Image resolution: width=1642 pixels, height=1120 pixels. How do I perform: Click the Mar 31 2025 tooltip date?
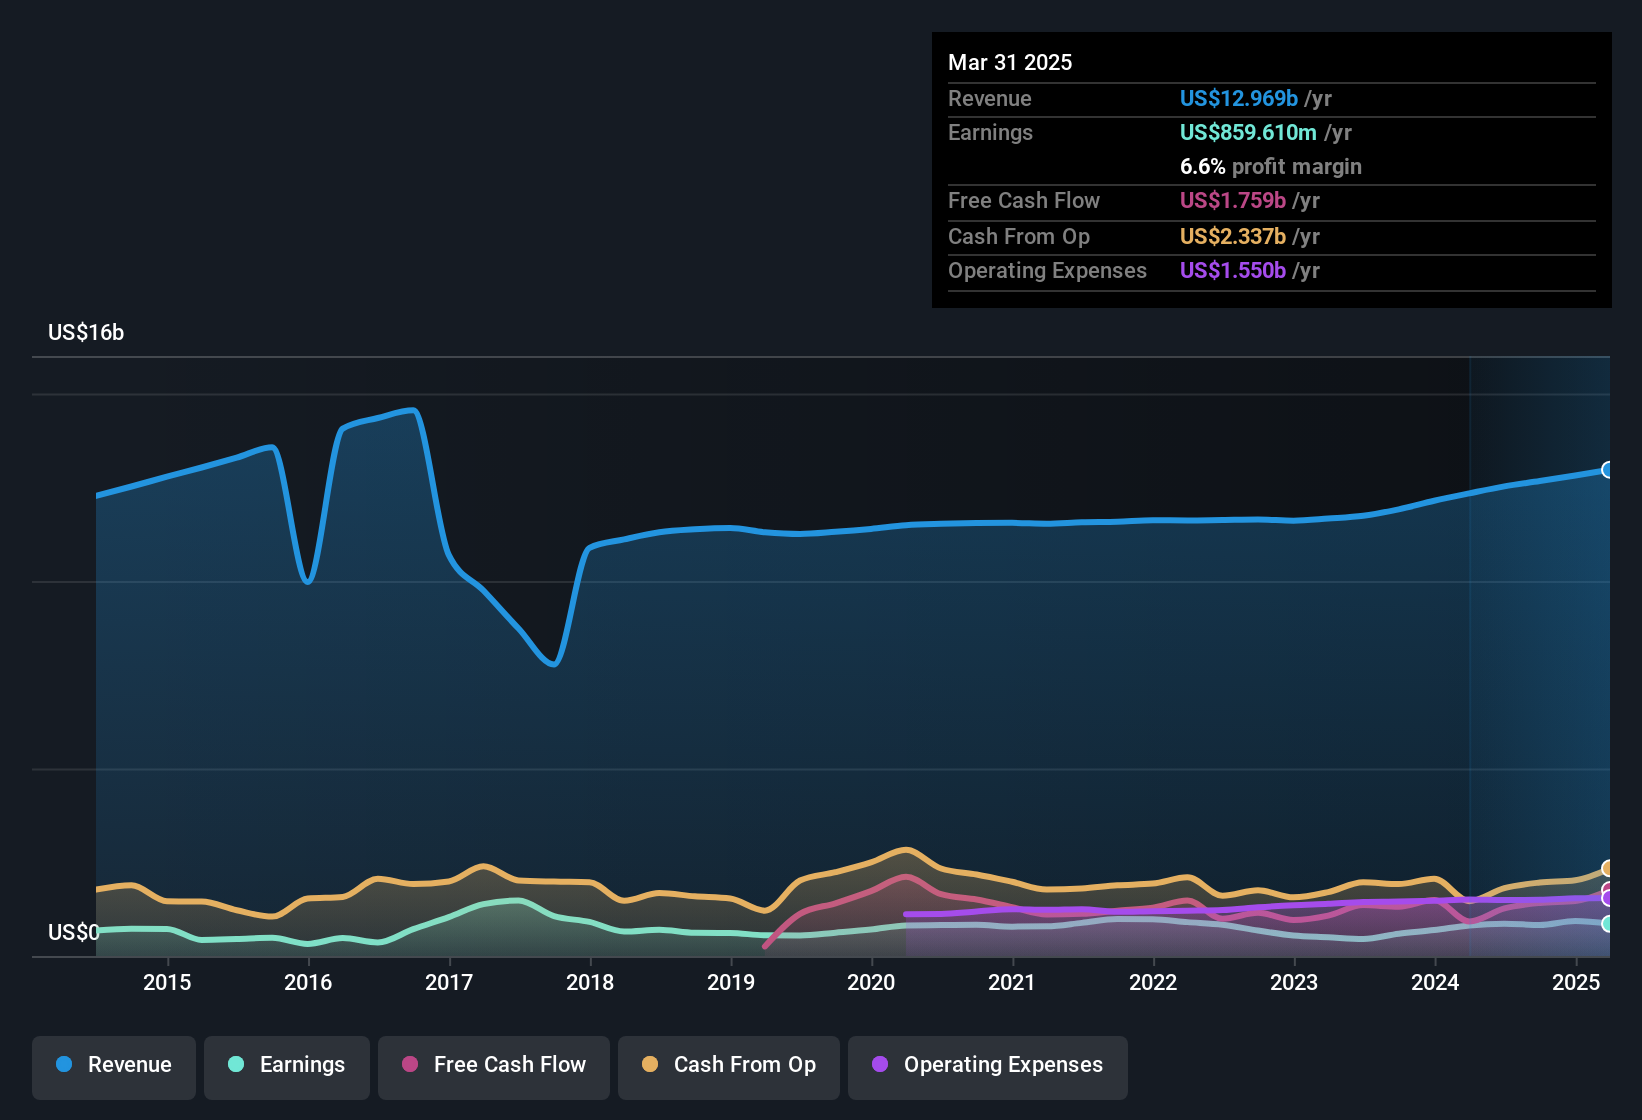tap(1010, 62)
